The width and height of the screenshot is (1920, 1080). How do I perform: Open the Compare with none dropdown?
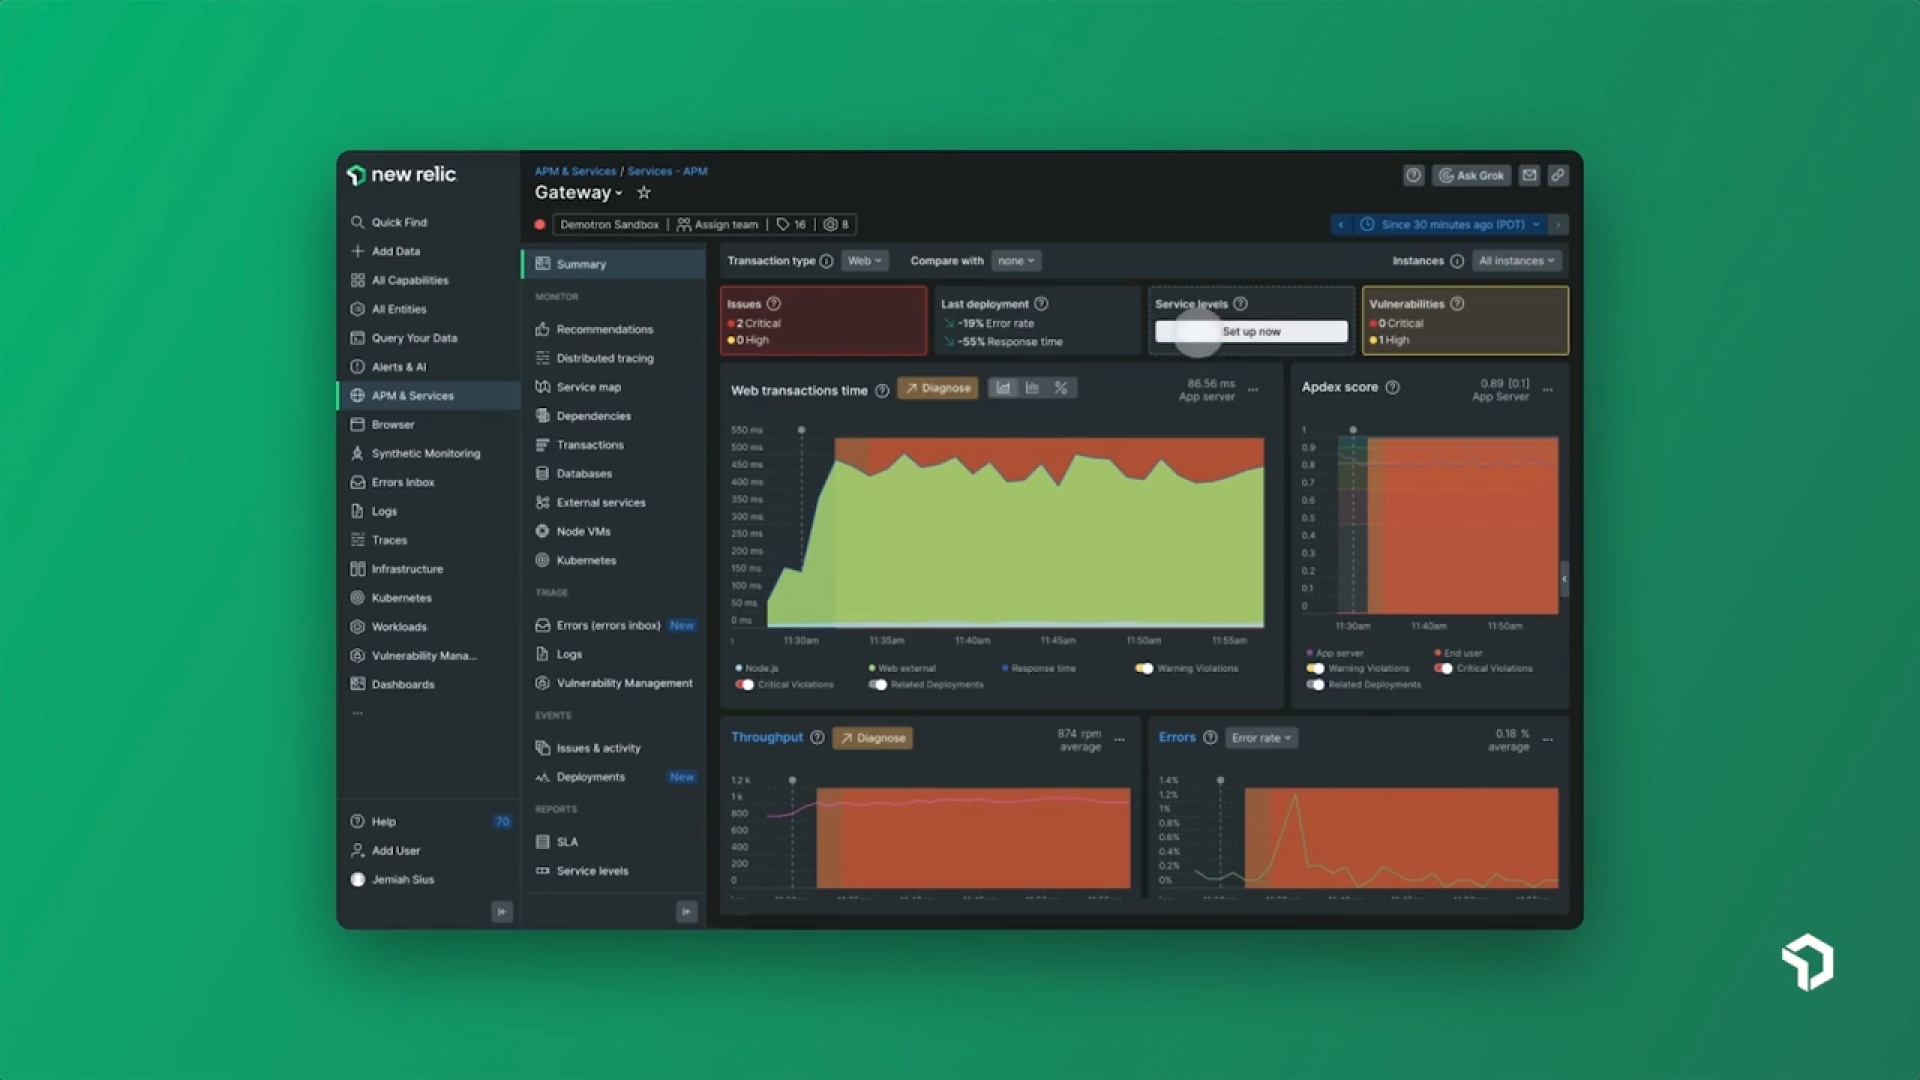1016,261
